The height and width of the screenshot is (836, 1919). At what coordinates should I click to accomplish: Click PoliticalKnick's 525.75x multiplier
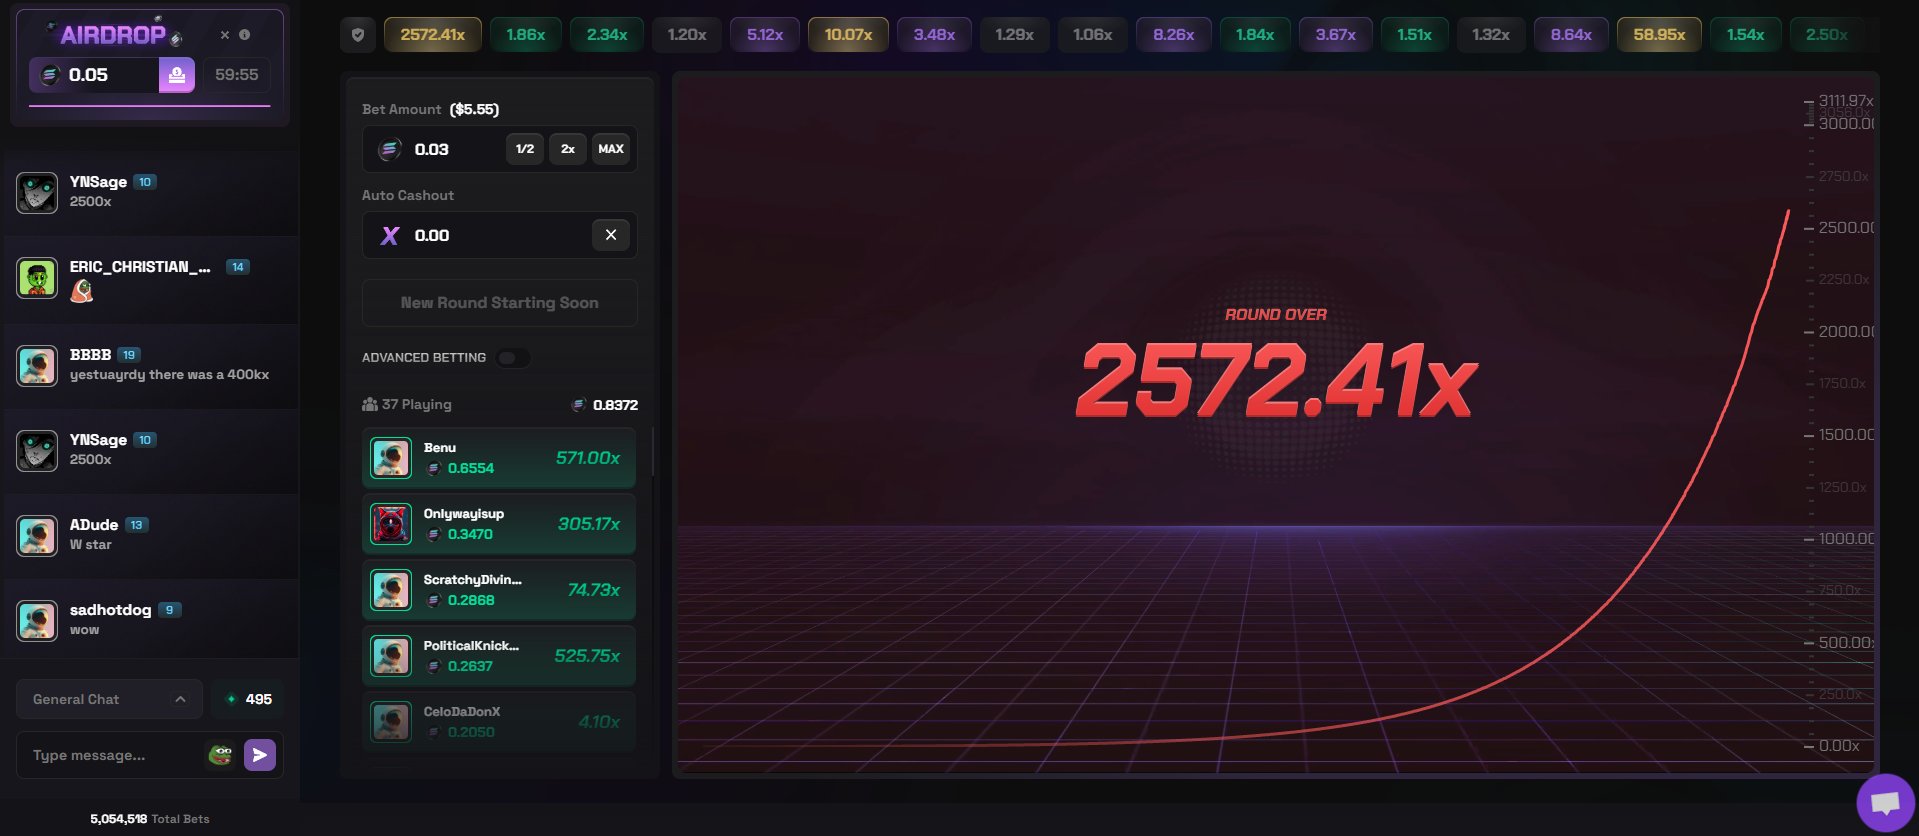pos(587,656)
